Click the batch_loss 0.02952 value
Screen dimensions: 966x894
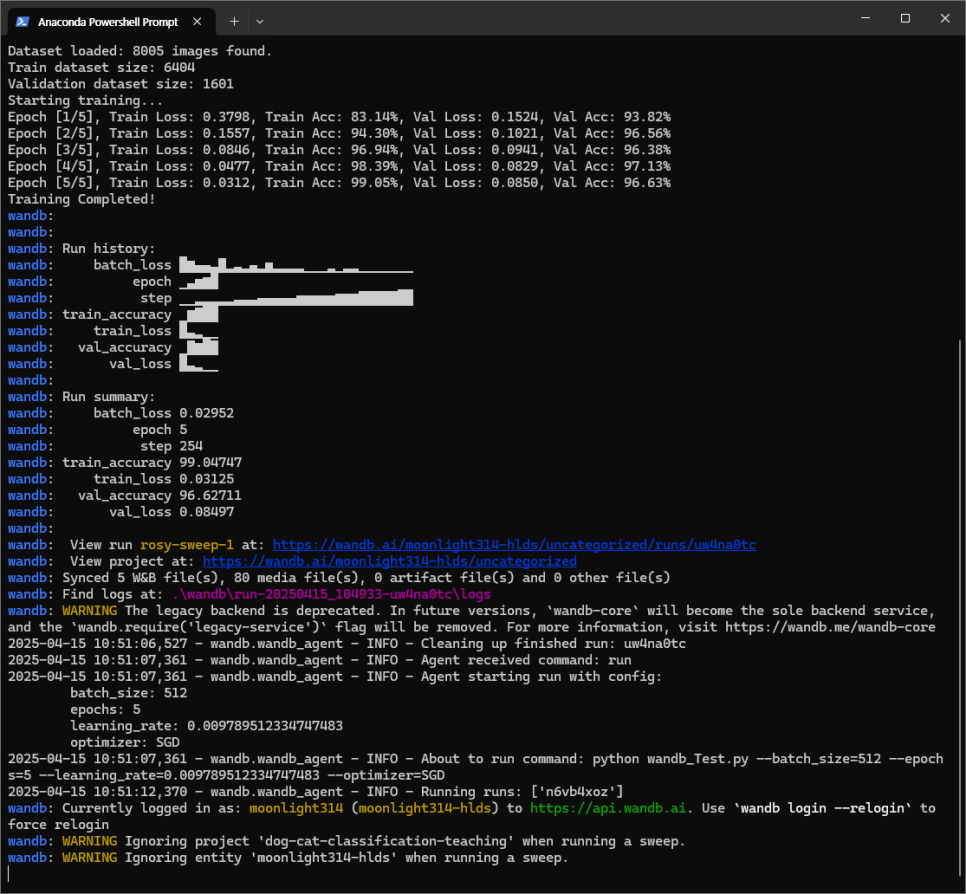point(206,413)
